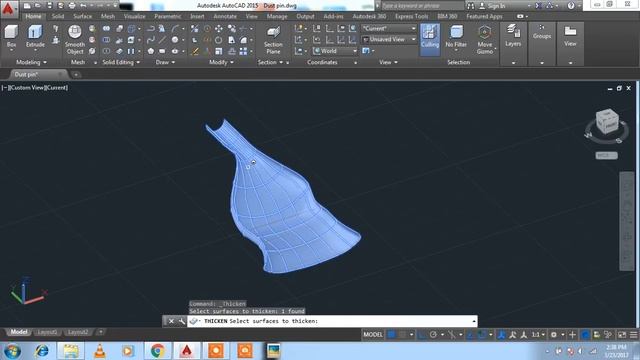Click the Array tool in Modify panel
The height and width of the screenshot is (360, 640).
[243, 51]
